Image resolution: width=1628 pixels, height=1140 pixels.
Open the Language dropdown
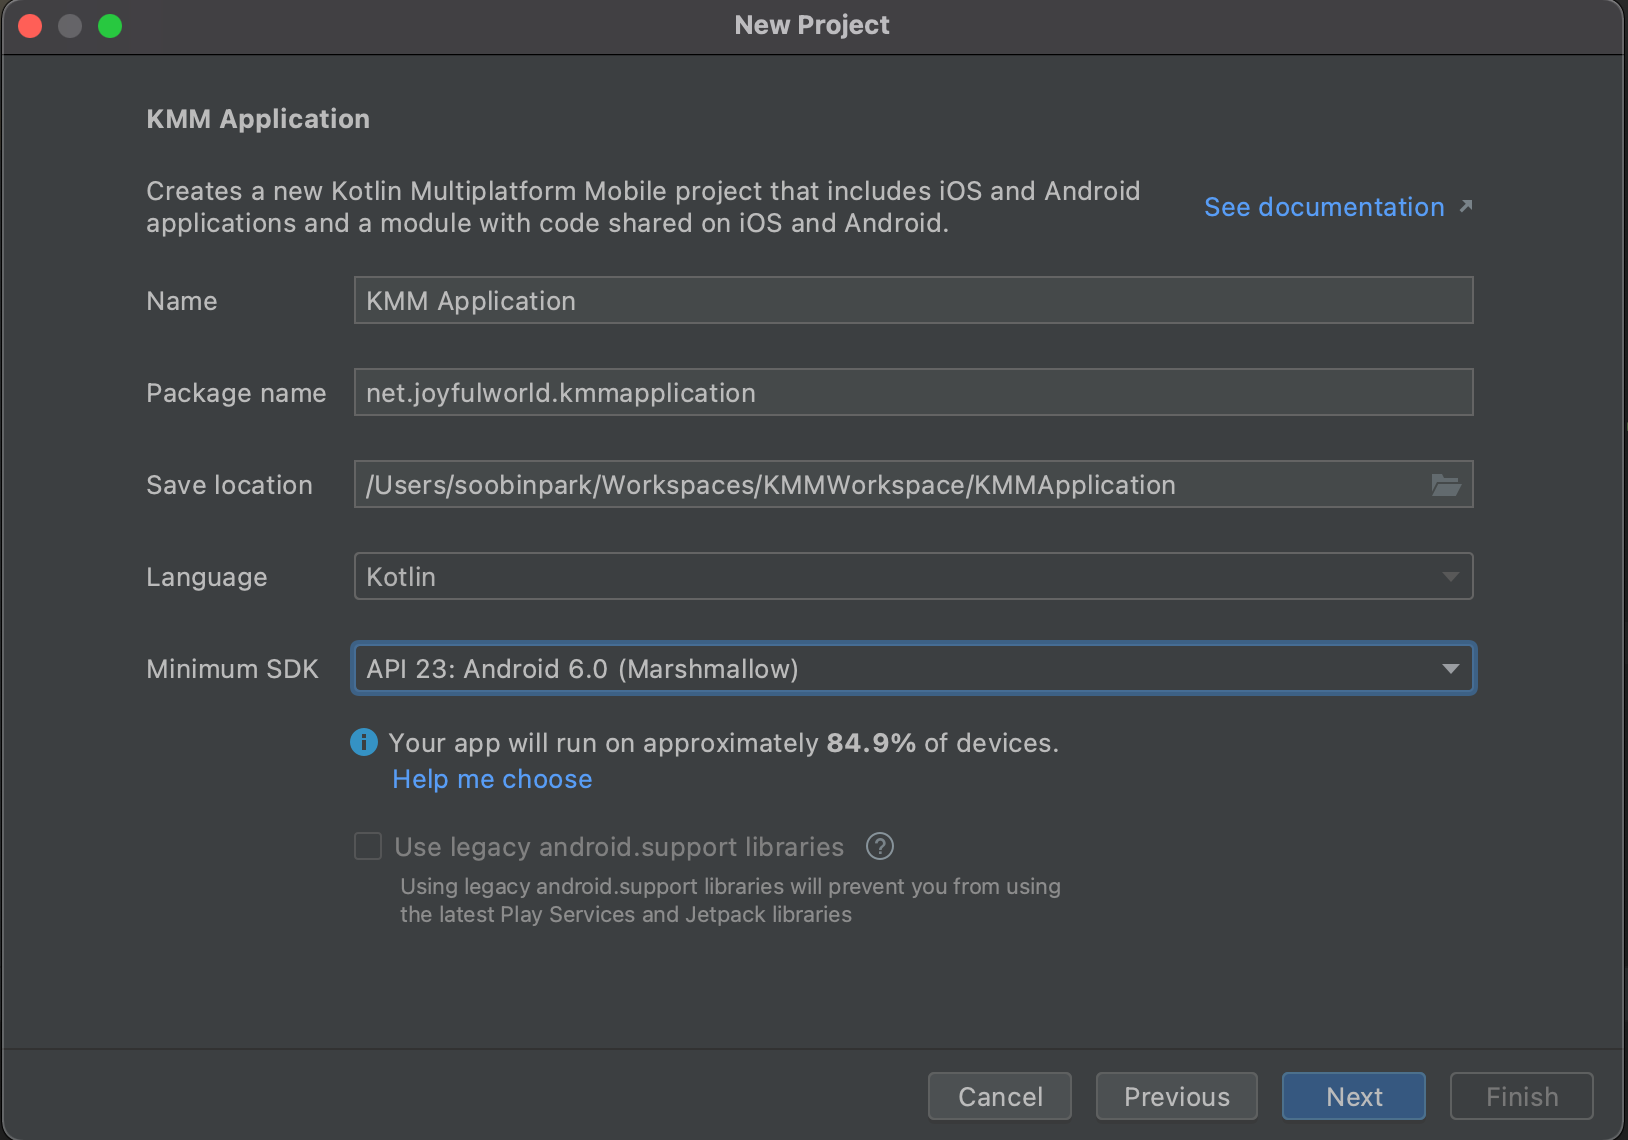point(912,577)
